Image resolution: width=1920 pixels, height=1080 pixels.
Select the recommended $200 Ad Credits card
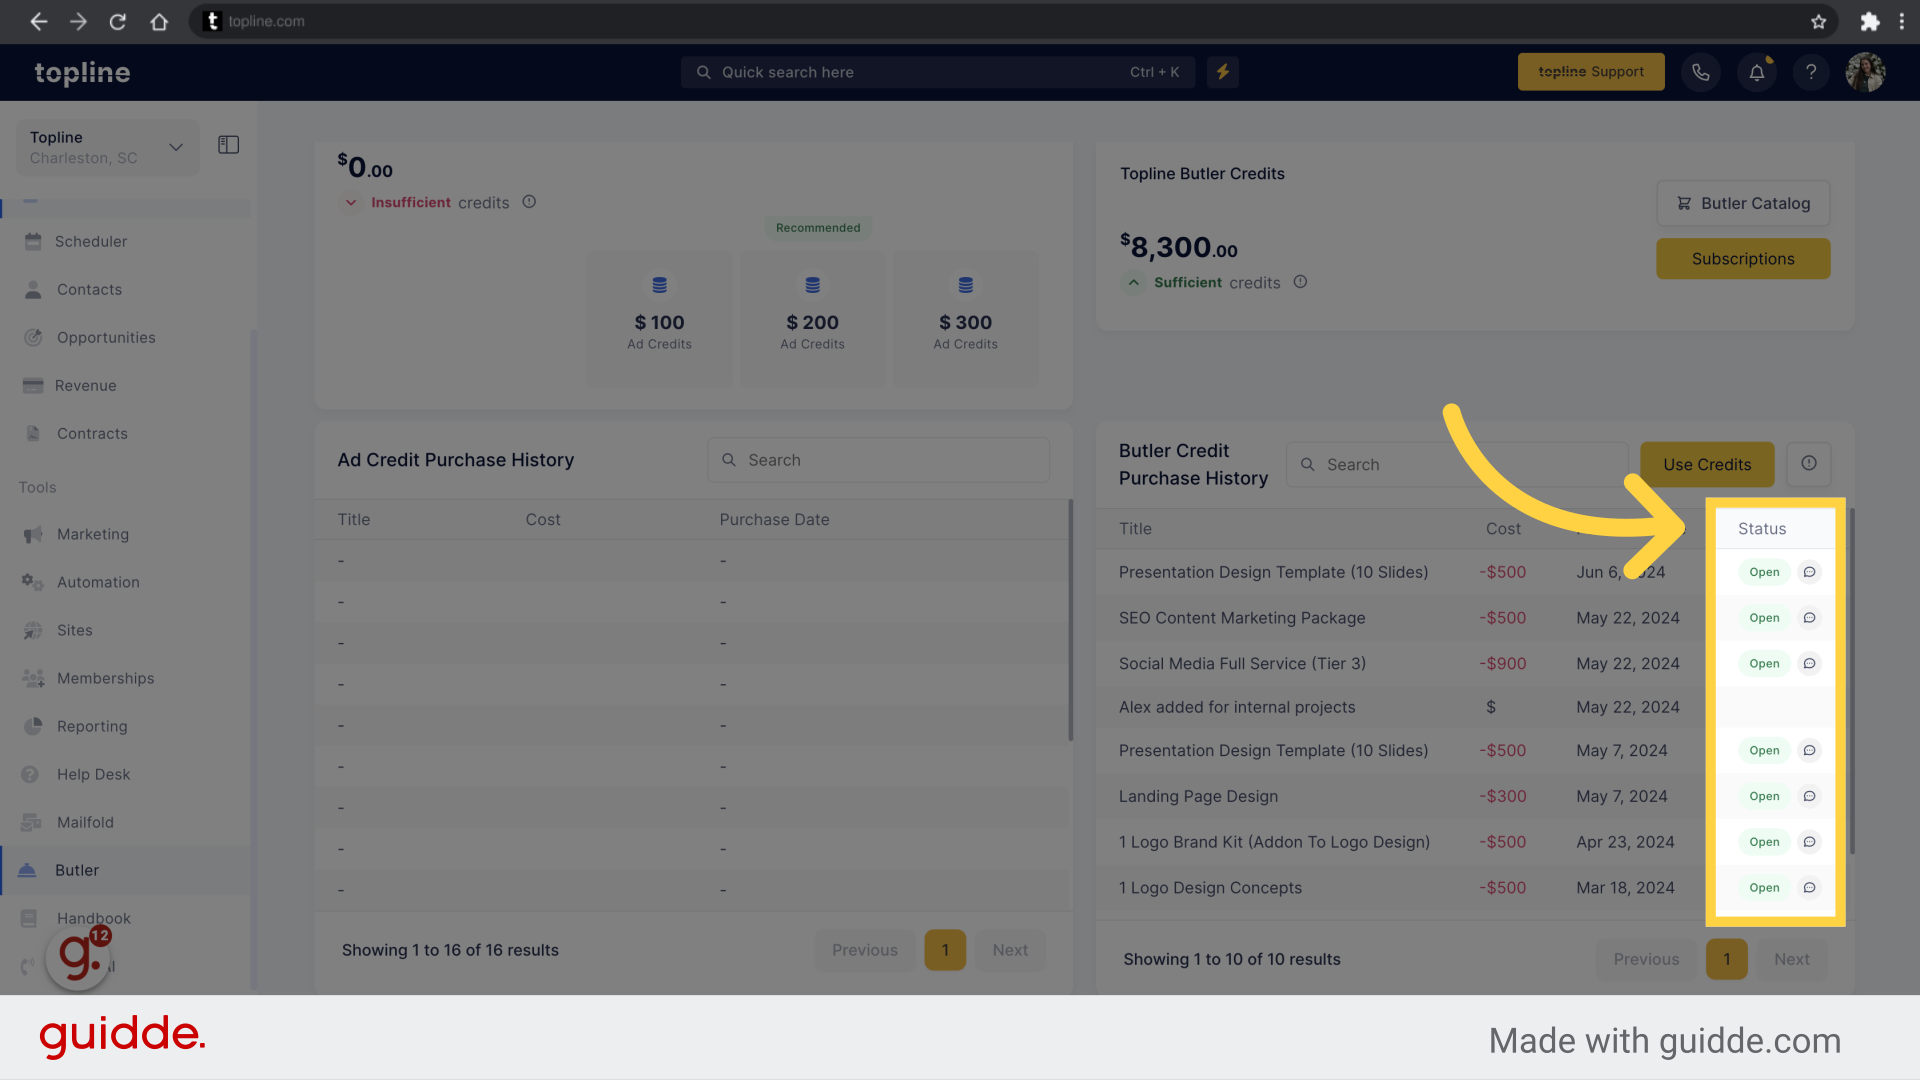click(x=813, y=319)
